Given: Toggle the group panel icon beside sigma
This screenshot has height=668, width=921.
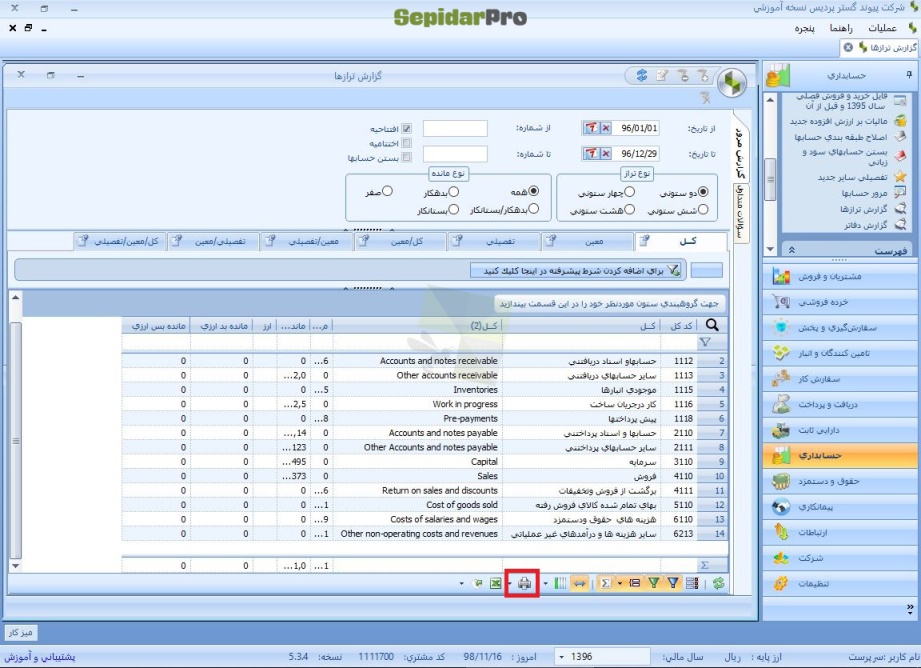Looking at the screenshot, I should click(x=634, y=583).
